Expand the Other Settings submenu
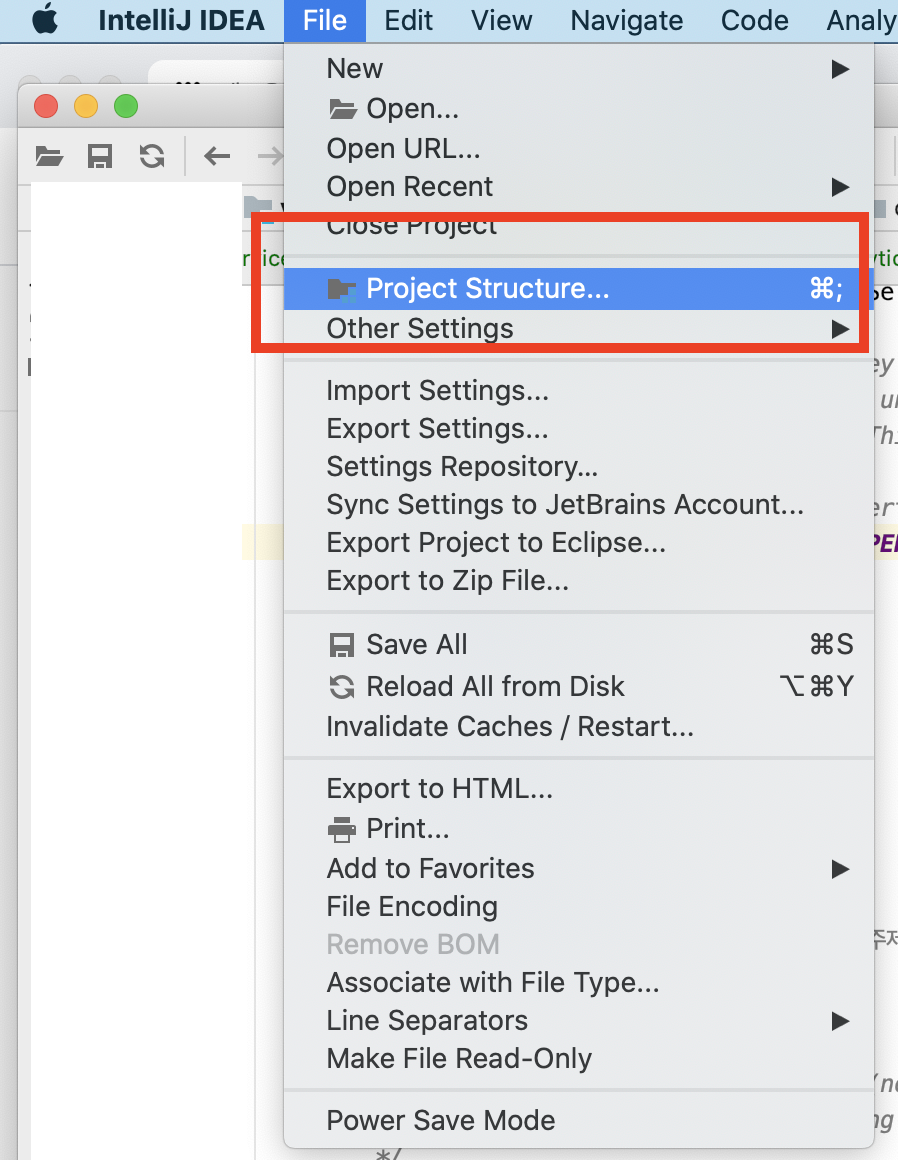Screen dimensions: 898x1160 [578, 328]
